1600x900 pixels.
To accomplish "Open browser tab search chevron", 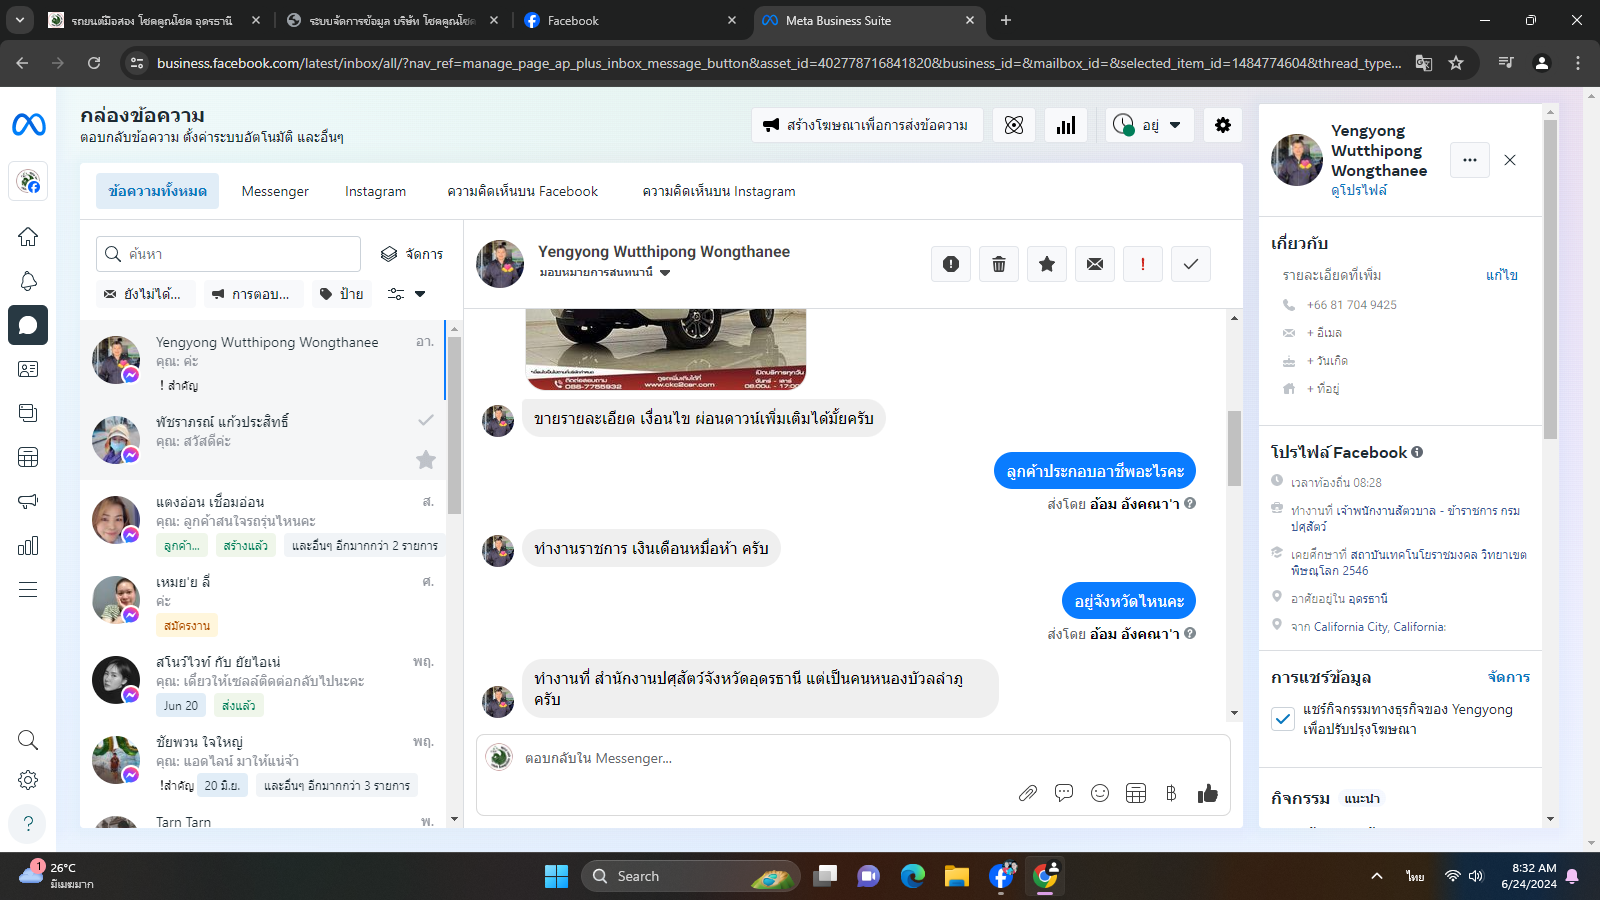I will click(x=20, y=20).
